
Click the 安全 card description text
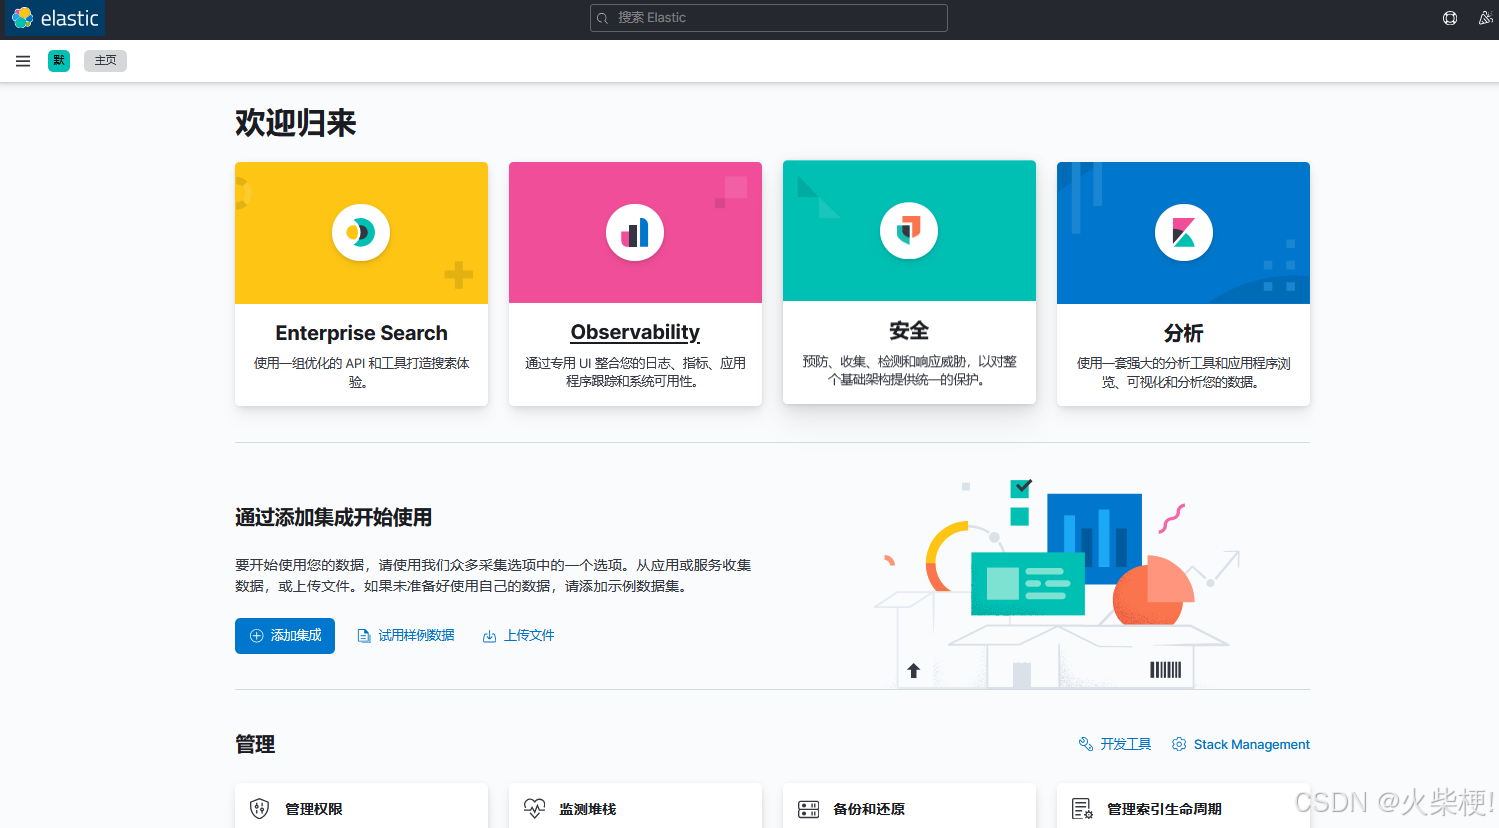point(909,370)
